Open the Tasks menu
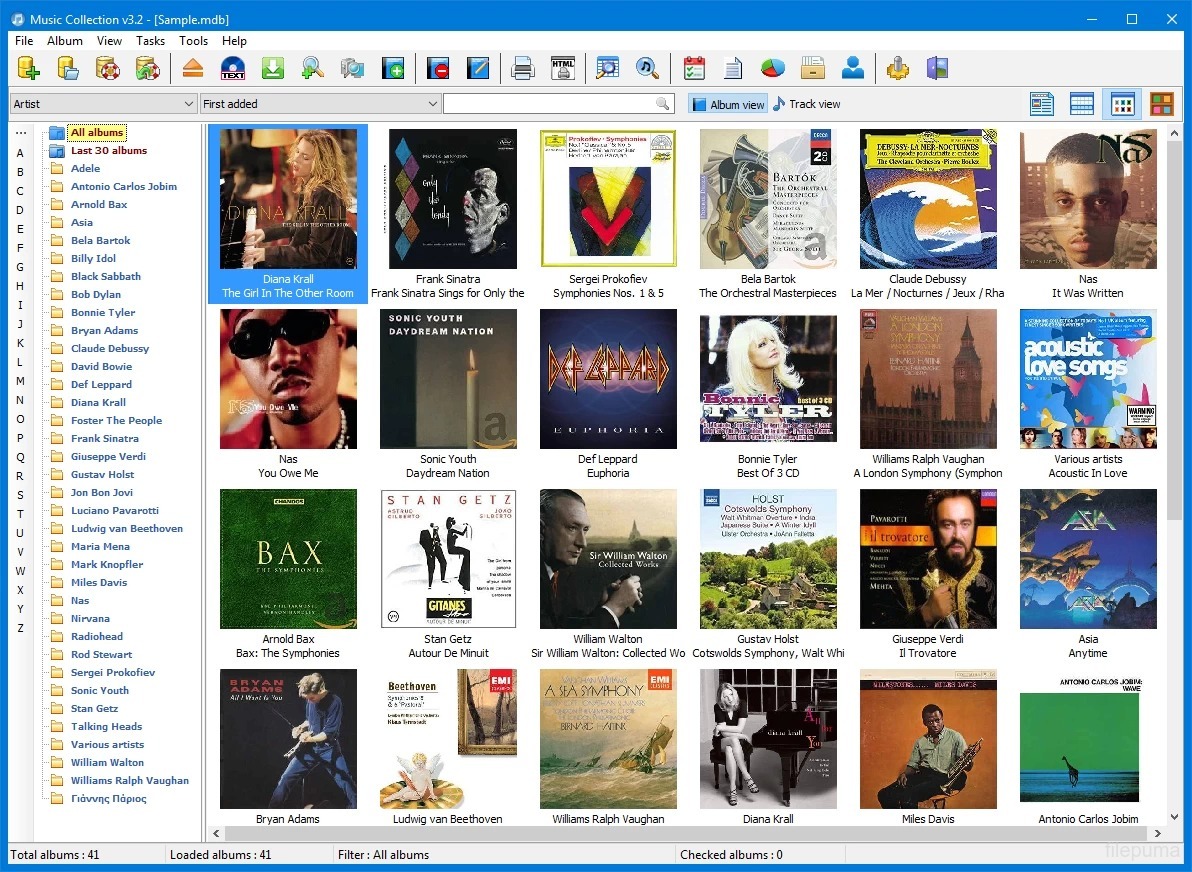Screen dimensions: 1192x872 150,41
